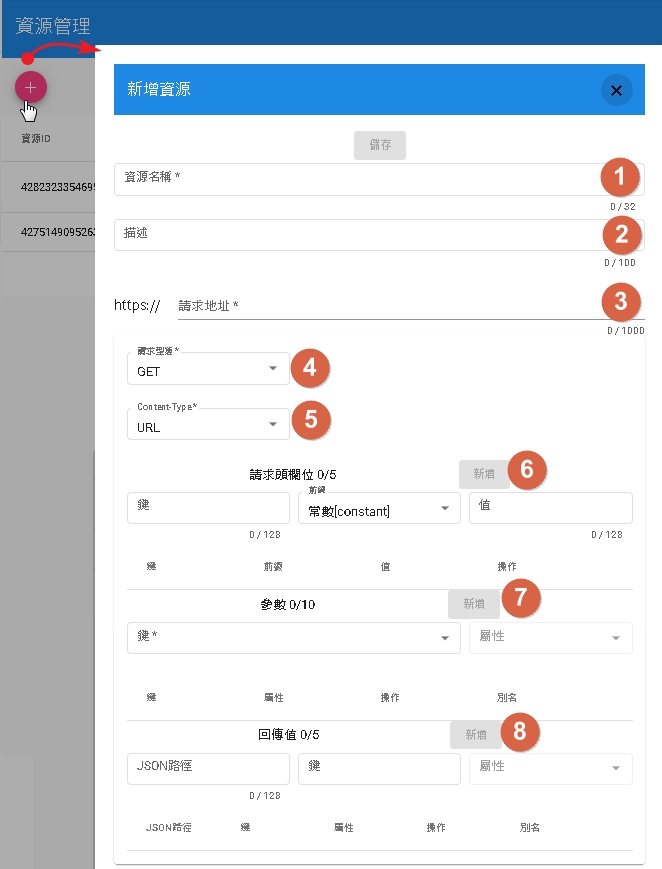Click 新增 button for 回傳值
Viewport: 662px width, 869px height.
(475, 734)
